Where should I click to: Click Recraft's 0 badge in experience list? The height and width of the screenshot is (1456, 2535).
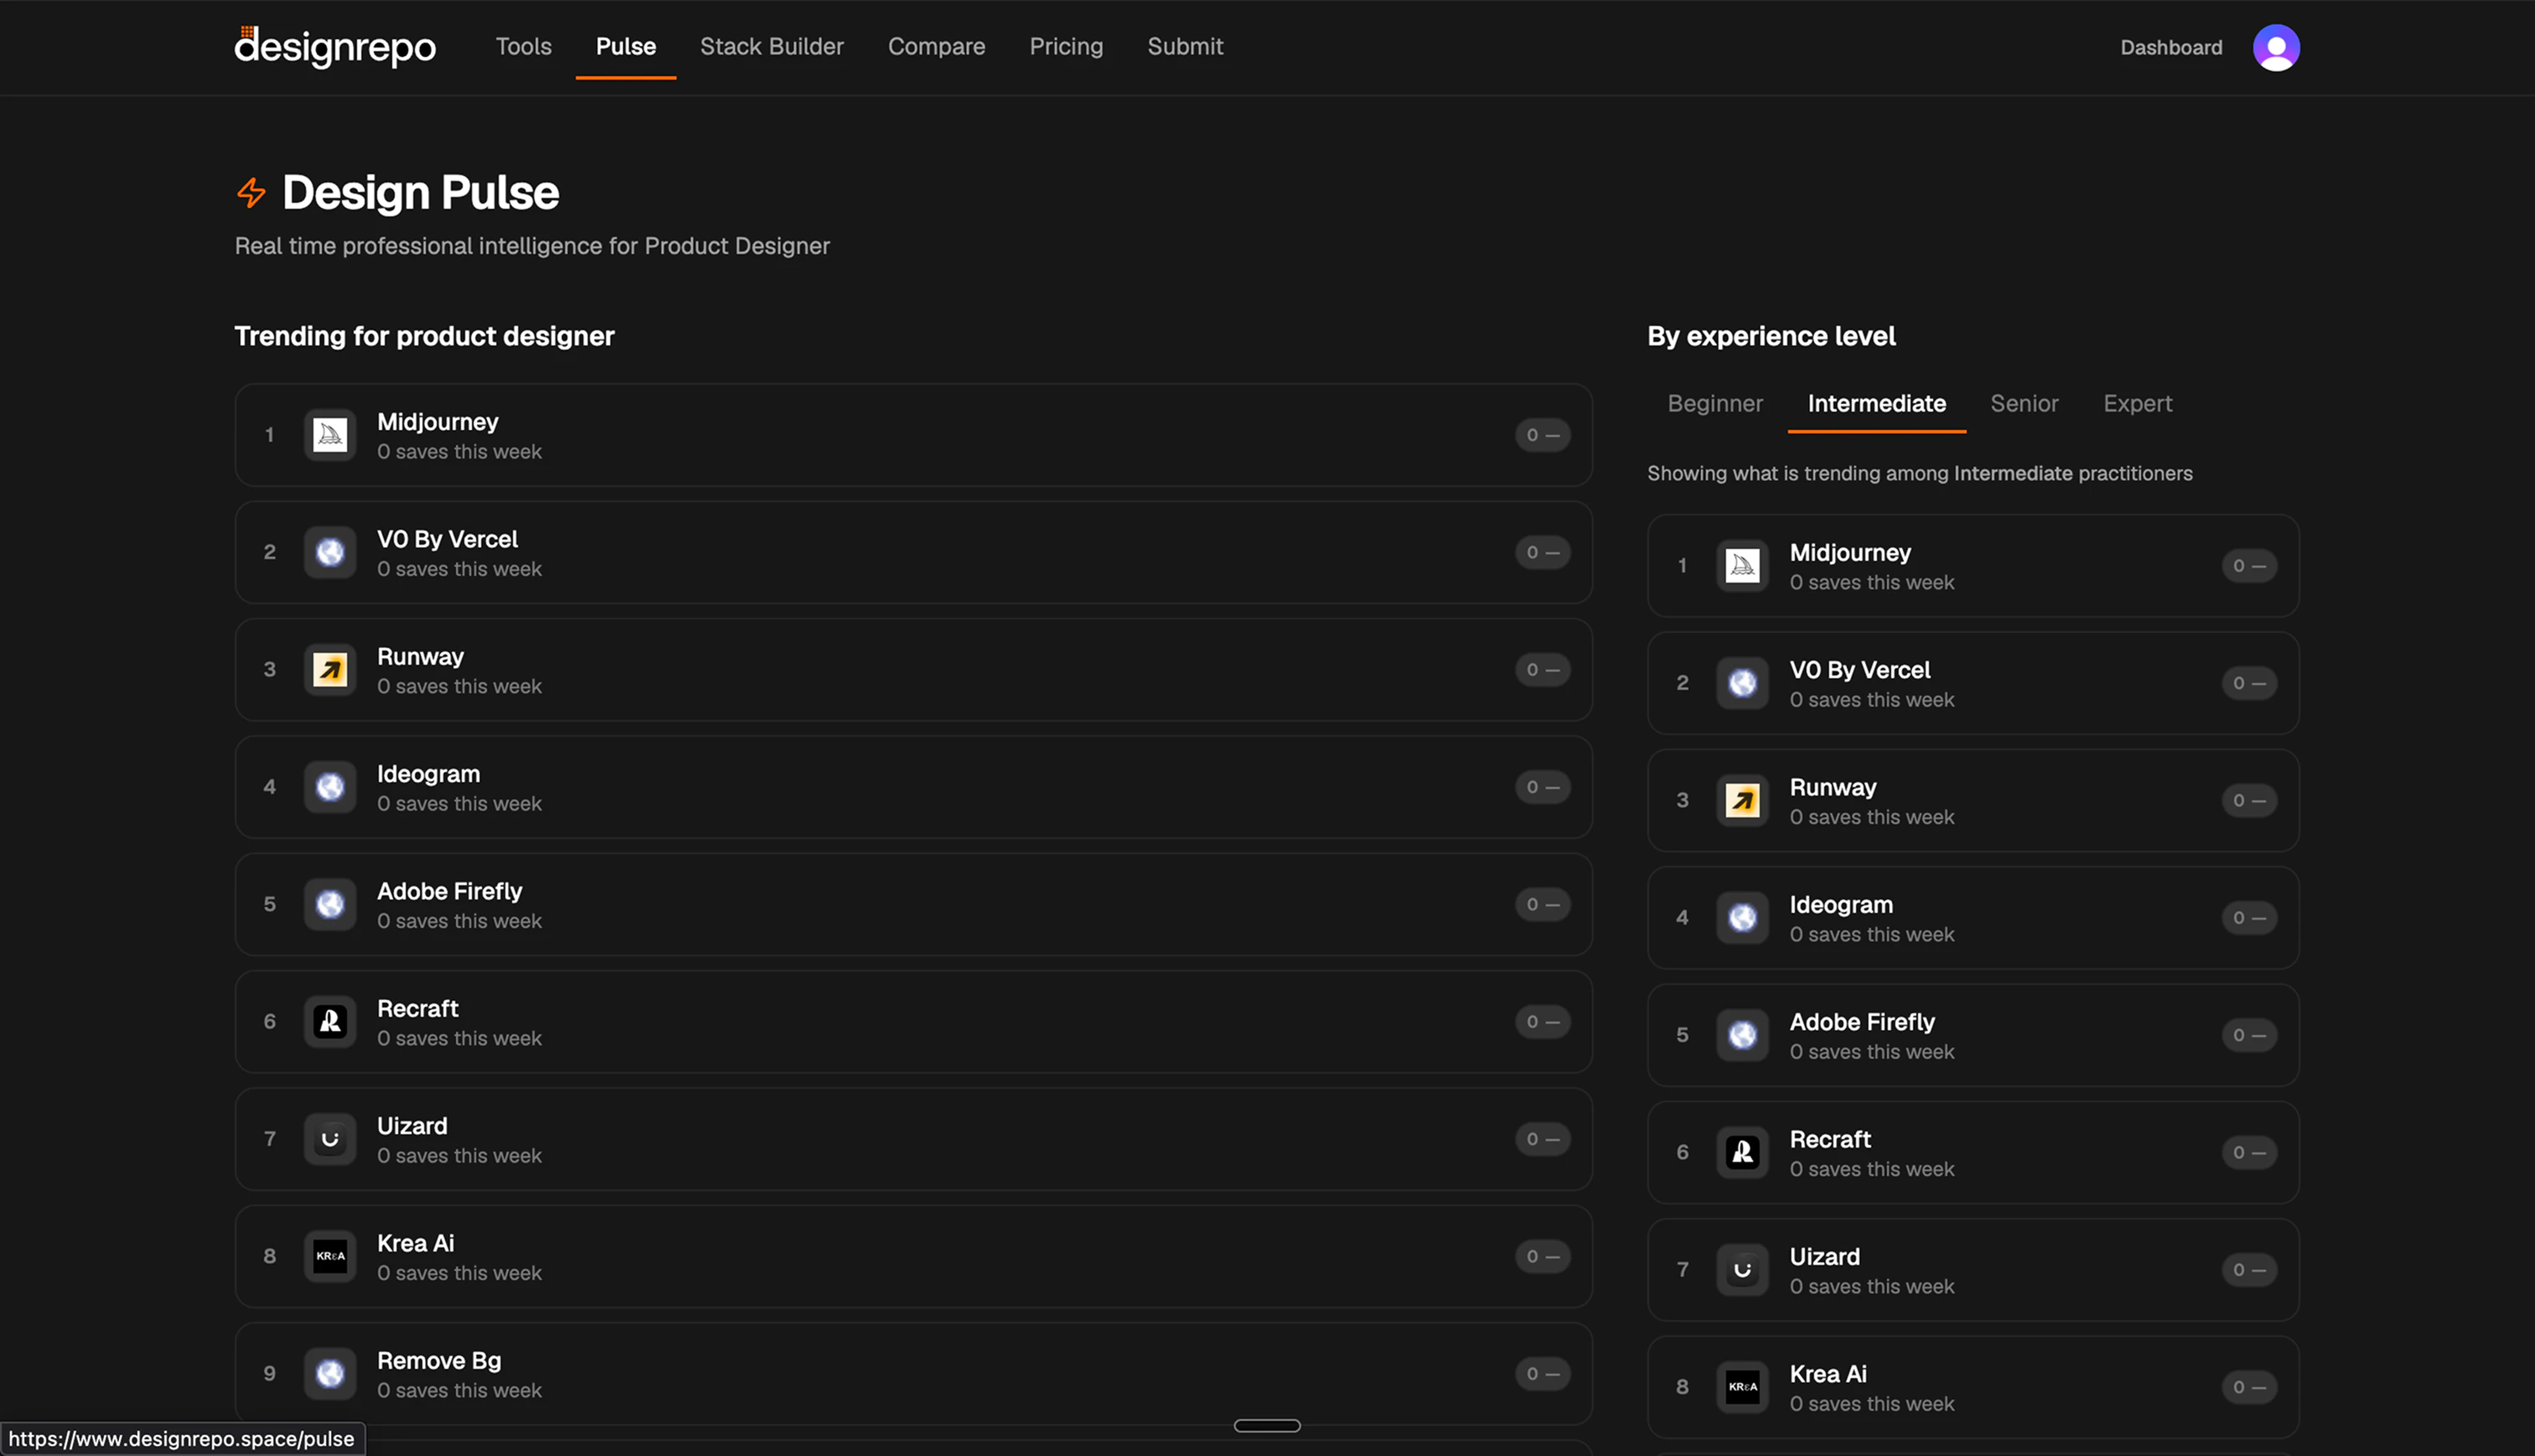[x=2249, y=1152]
